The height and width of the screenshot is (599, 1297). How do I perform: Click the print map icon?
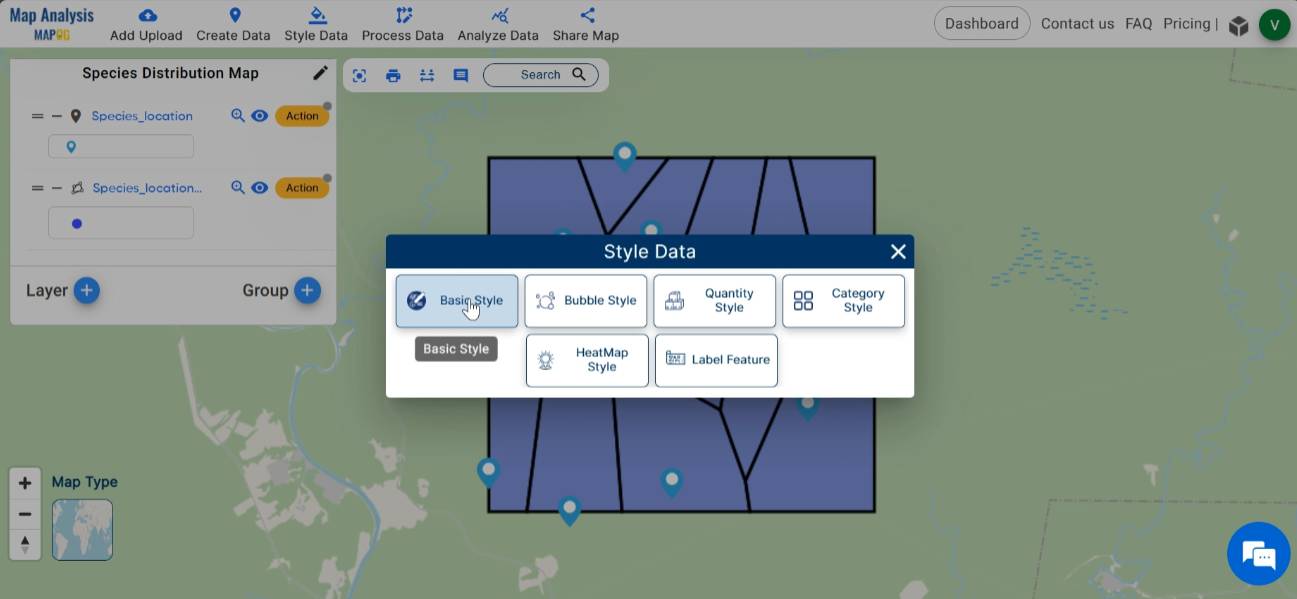coord(393,75)
